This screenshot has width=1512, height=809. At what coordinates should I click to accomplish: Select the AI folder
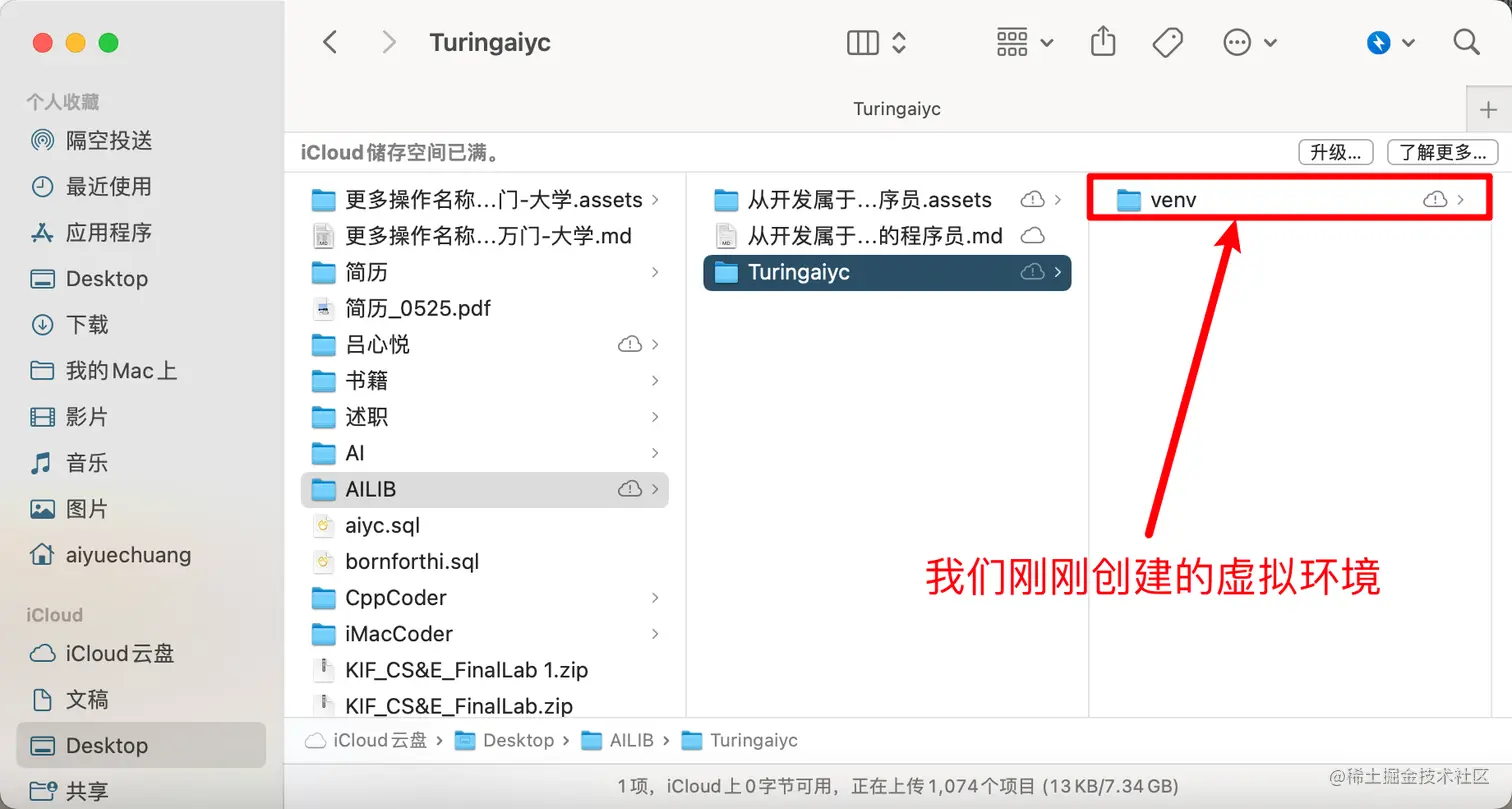pyautogui.click(x=484, y=453)
